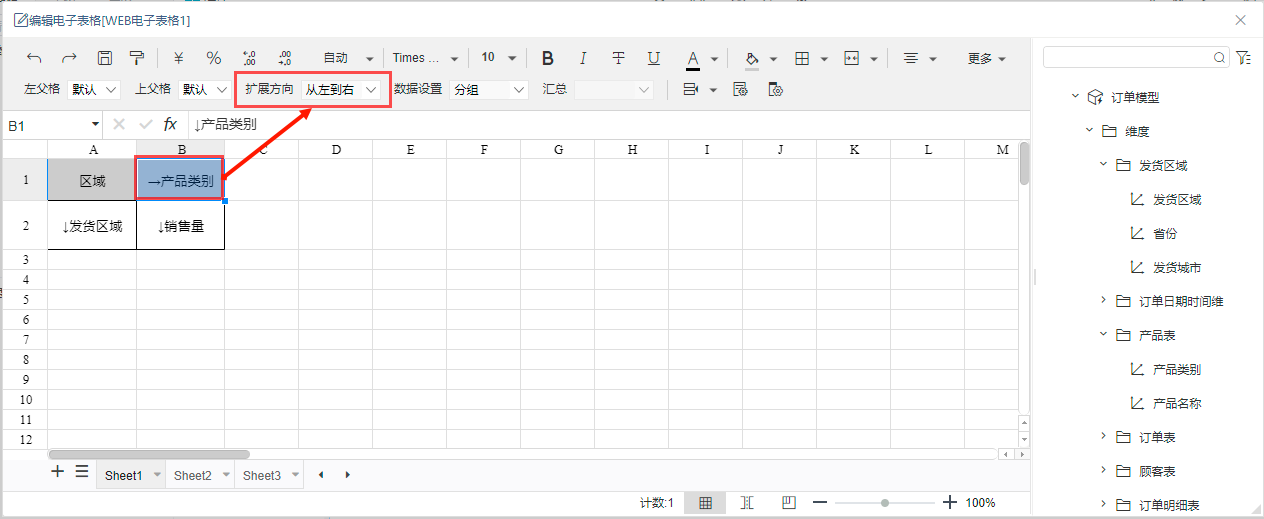Expand the 订单日期时间维 folder
Screen dimensions: 1264x519
[x=1103, y=301]
